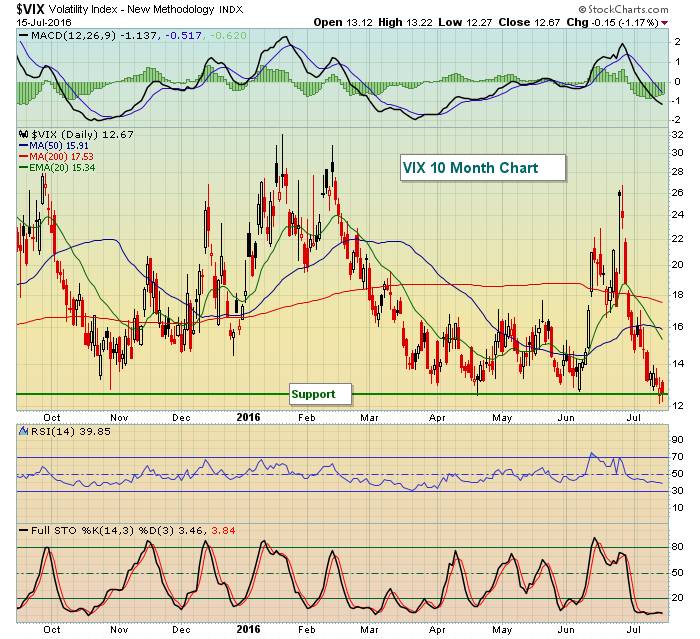Click the blue line marker before MA(50)

tap(24, 146)
